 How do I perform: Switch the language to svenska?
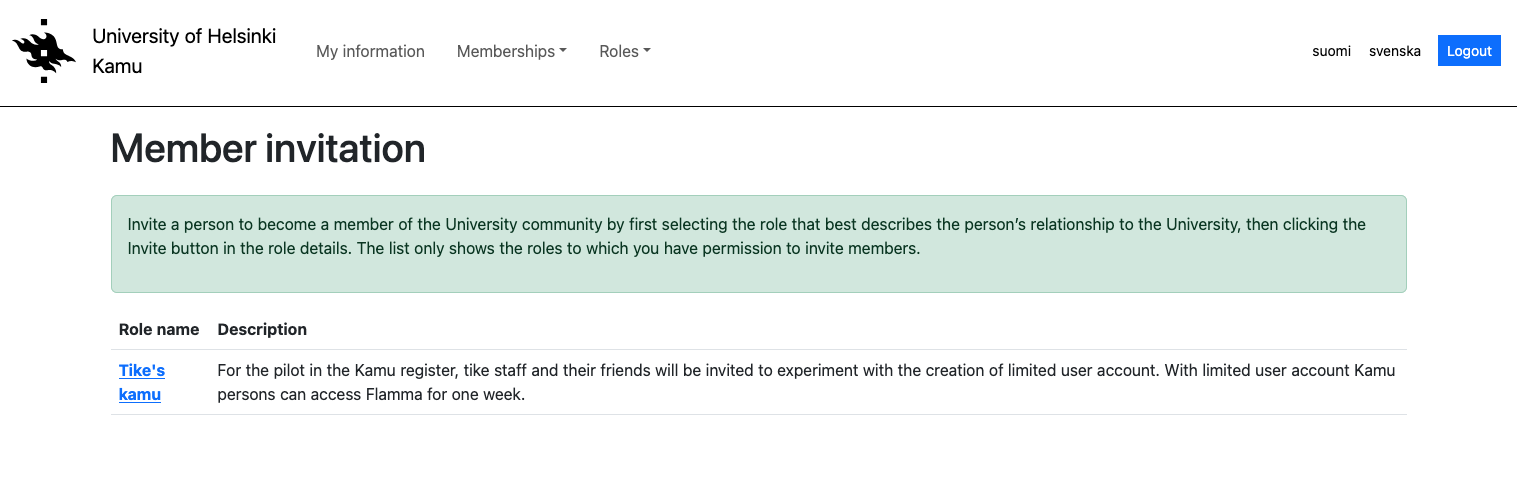(1394, 51)
